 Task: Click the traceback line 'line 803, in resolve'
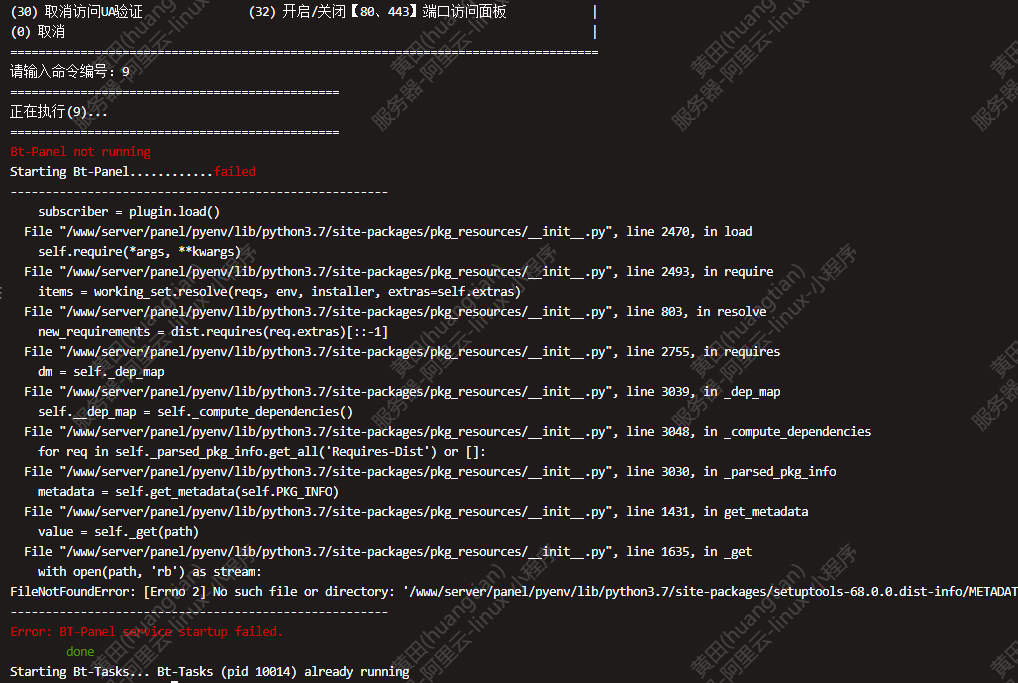pos(395,312)
